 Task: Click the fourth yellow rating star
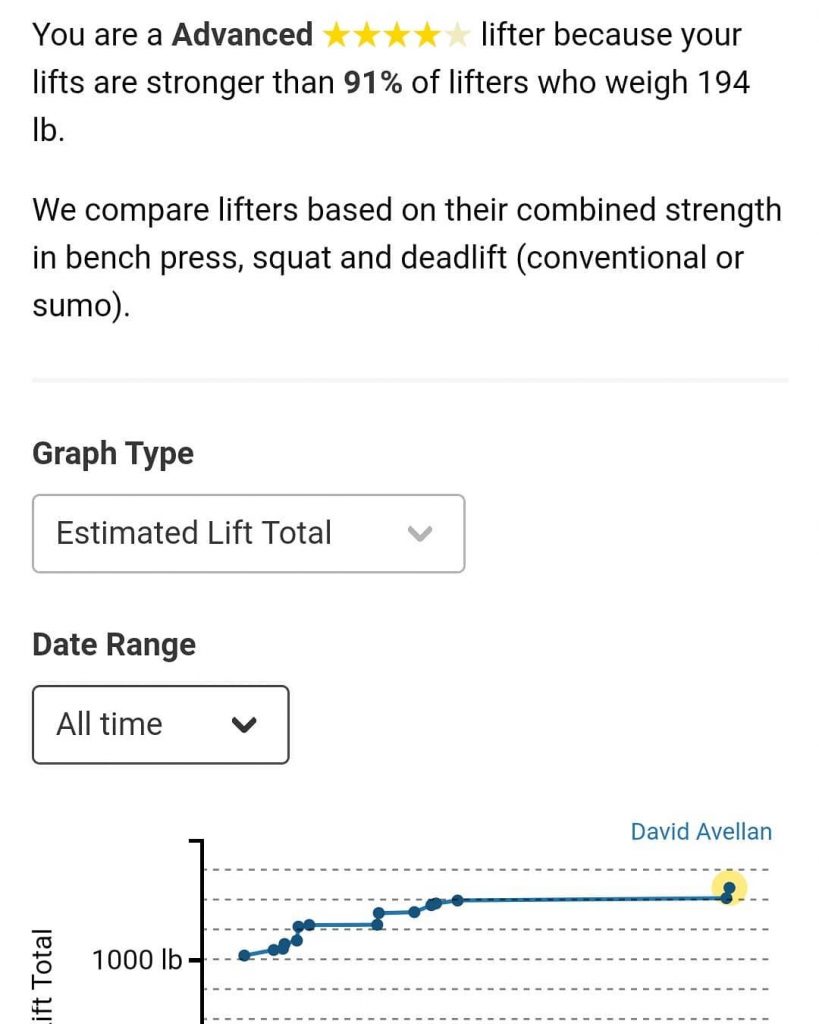426,36
